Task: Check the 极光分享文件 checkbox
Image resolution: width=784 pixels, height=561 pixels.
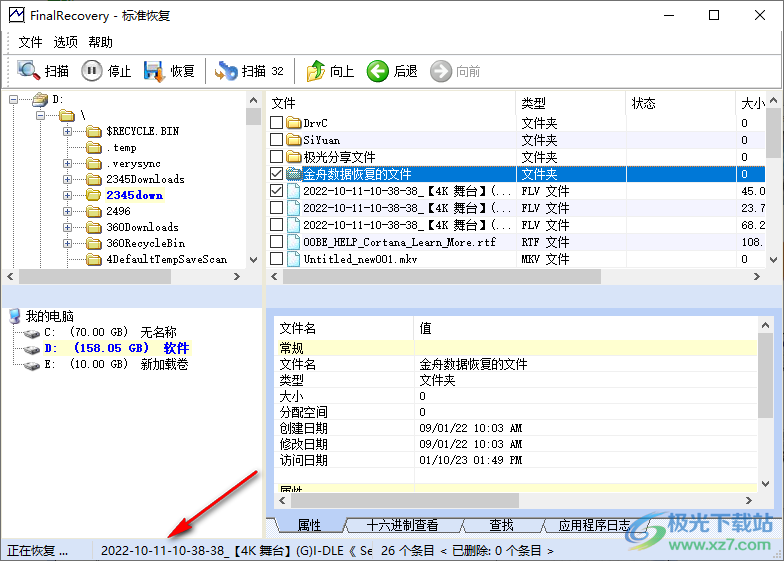Action: click(276, 156)
